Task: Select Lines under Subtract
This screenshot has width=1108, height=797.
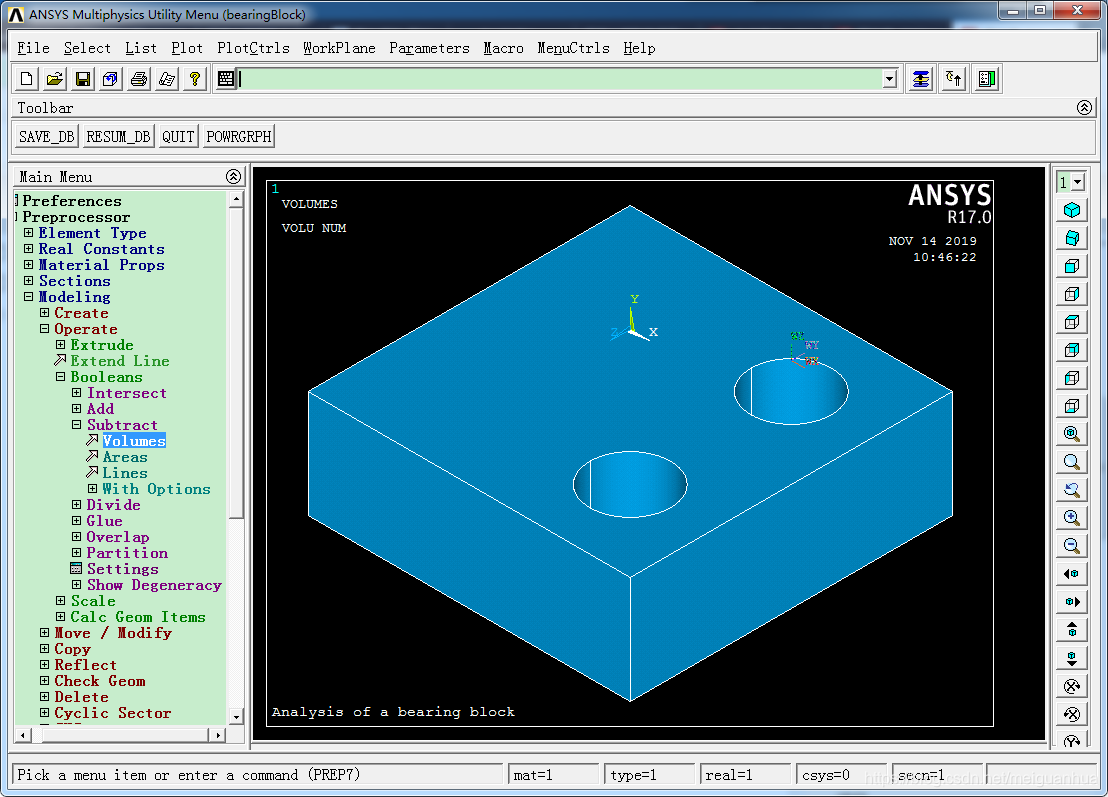Action: pyautogui.click(x=125, y=473)
